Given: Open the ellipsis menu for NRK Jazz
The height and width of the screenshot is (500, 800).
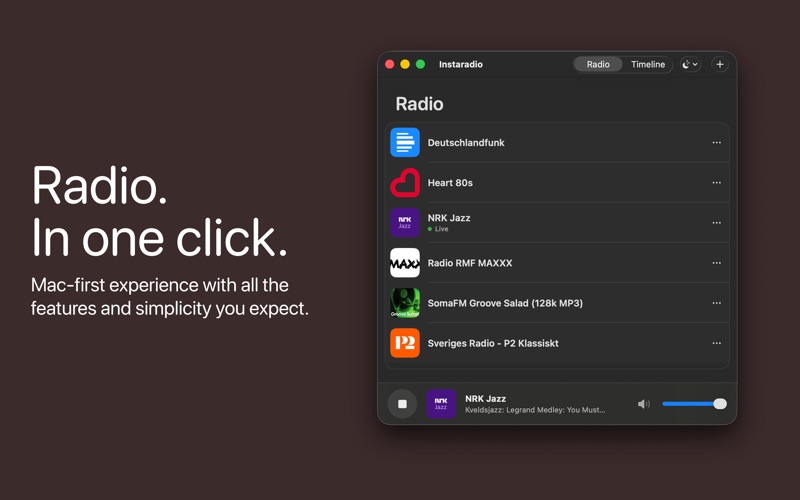Looking at the screenshot, I should click(716, 222).
